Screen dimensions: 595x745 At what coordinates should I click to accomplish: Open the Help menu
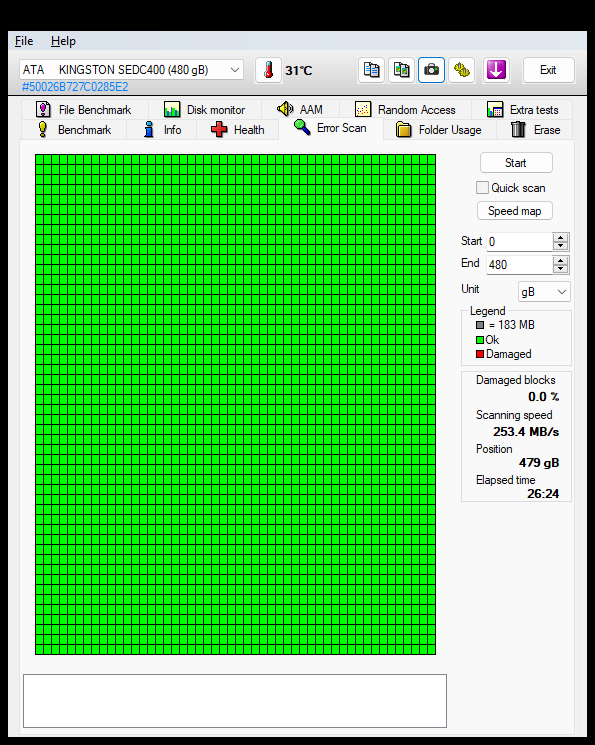coord(63,41)
